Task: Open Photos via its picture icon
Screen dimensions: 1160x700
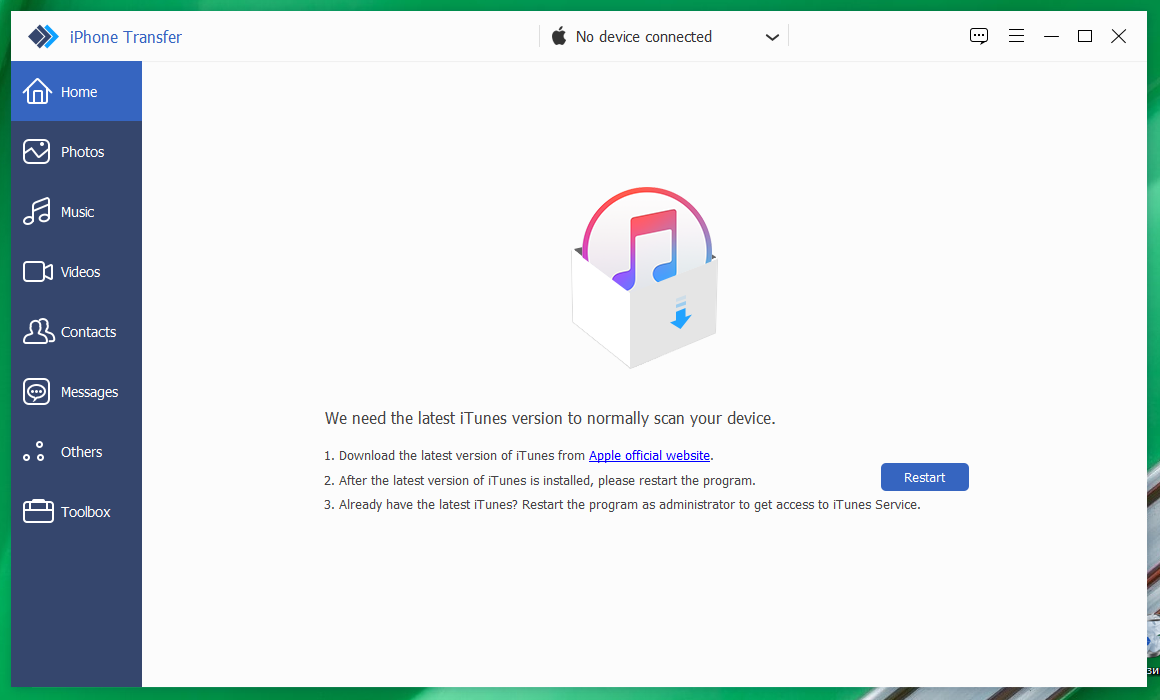Action: [36, 152]
